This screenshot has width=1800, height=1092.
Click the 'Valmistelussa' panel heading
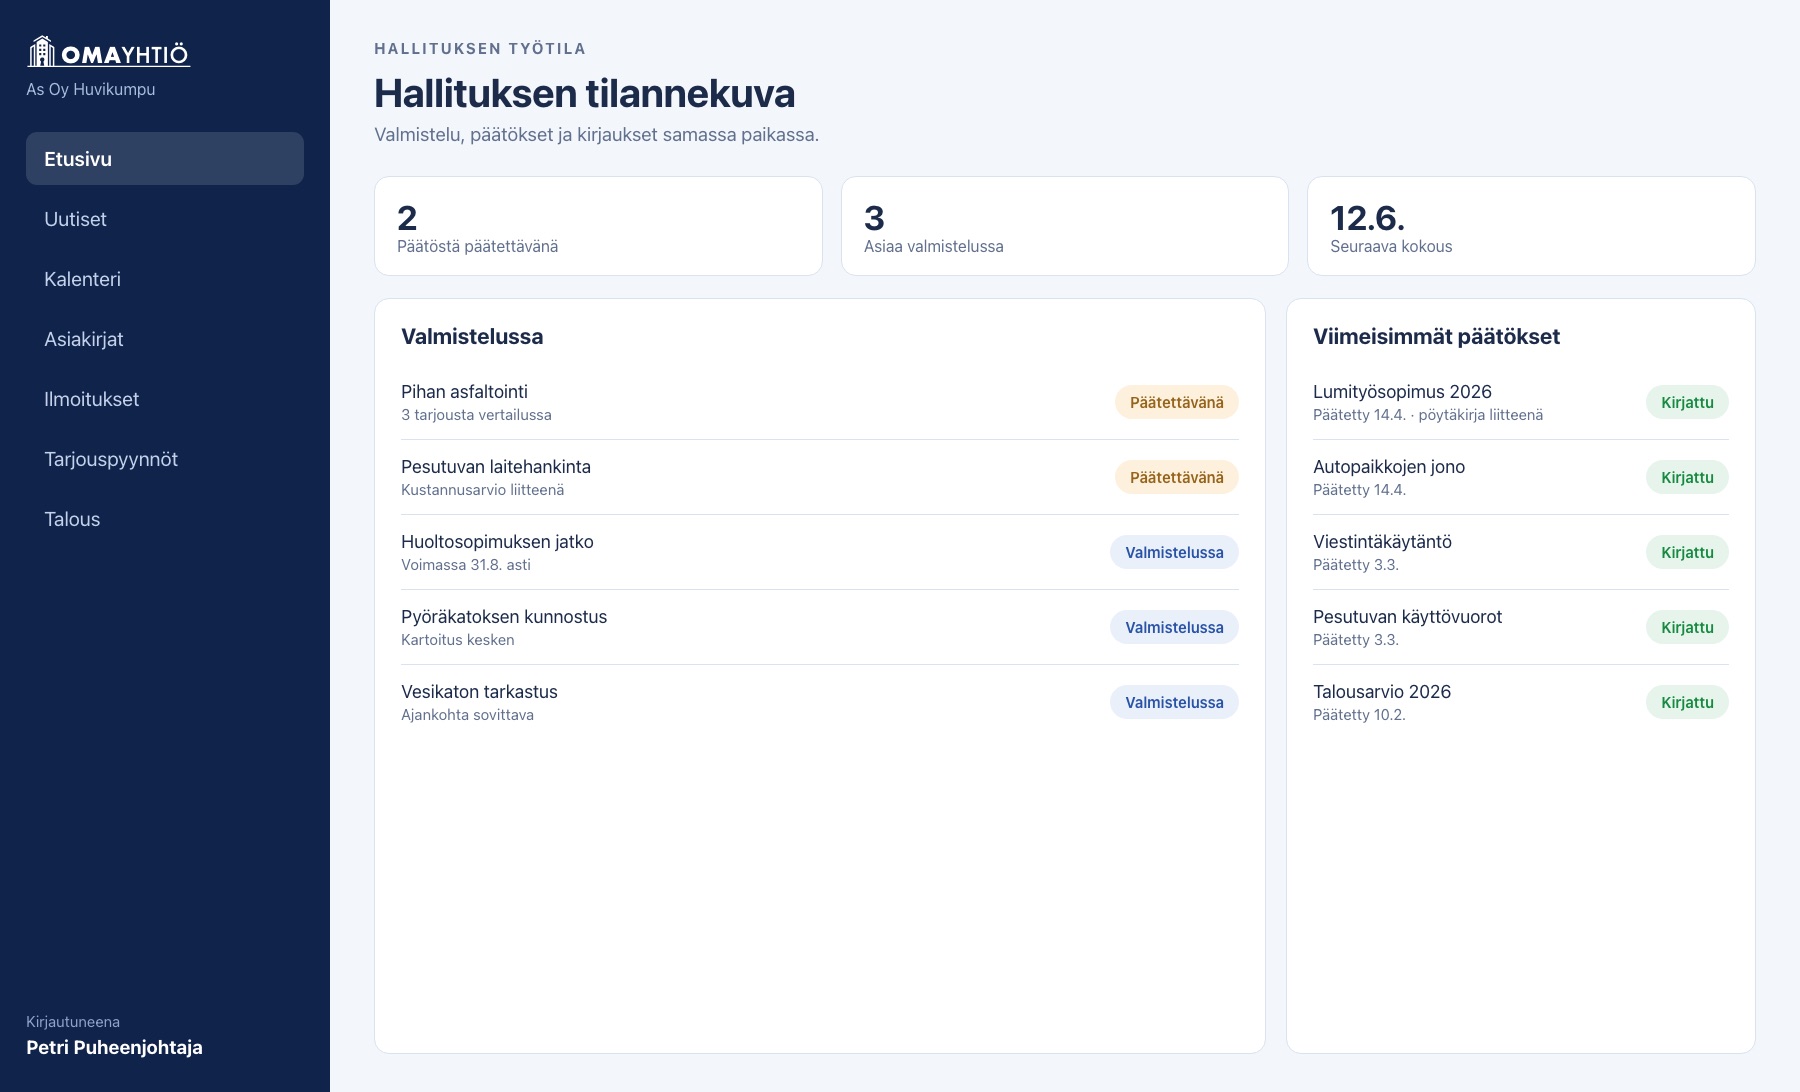click(x=472, y=337)
